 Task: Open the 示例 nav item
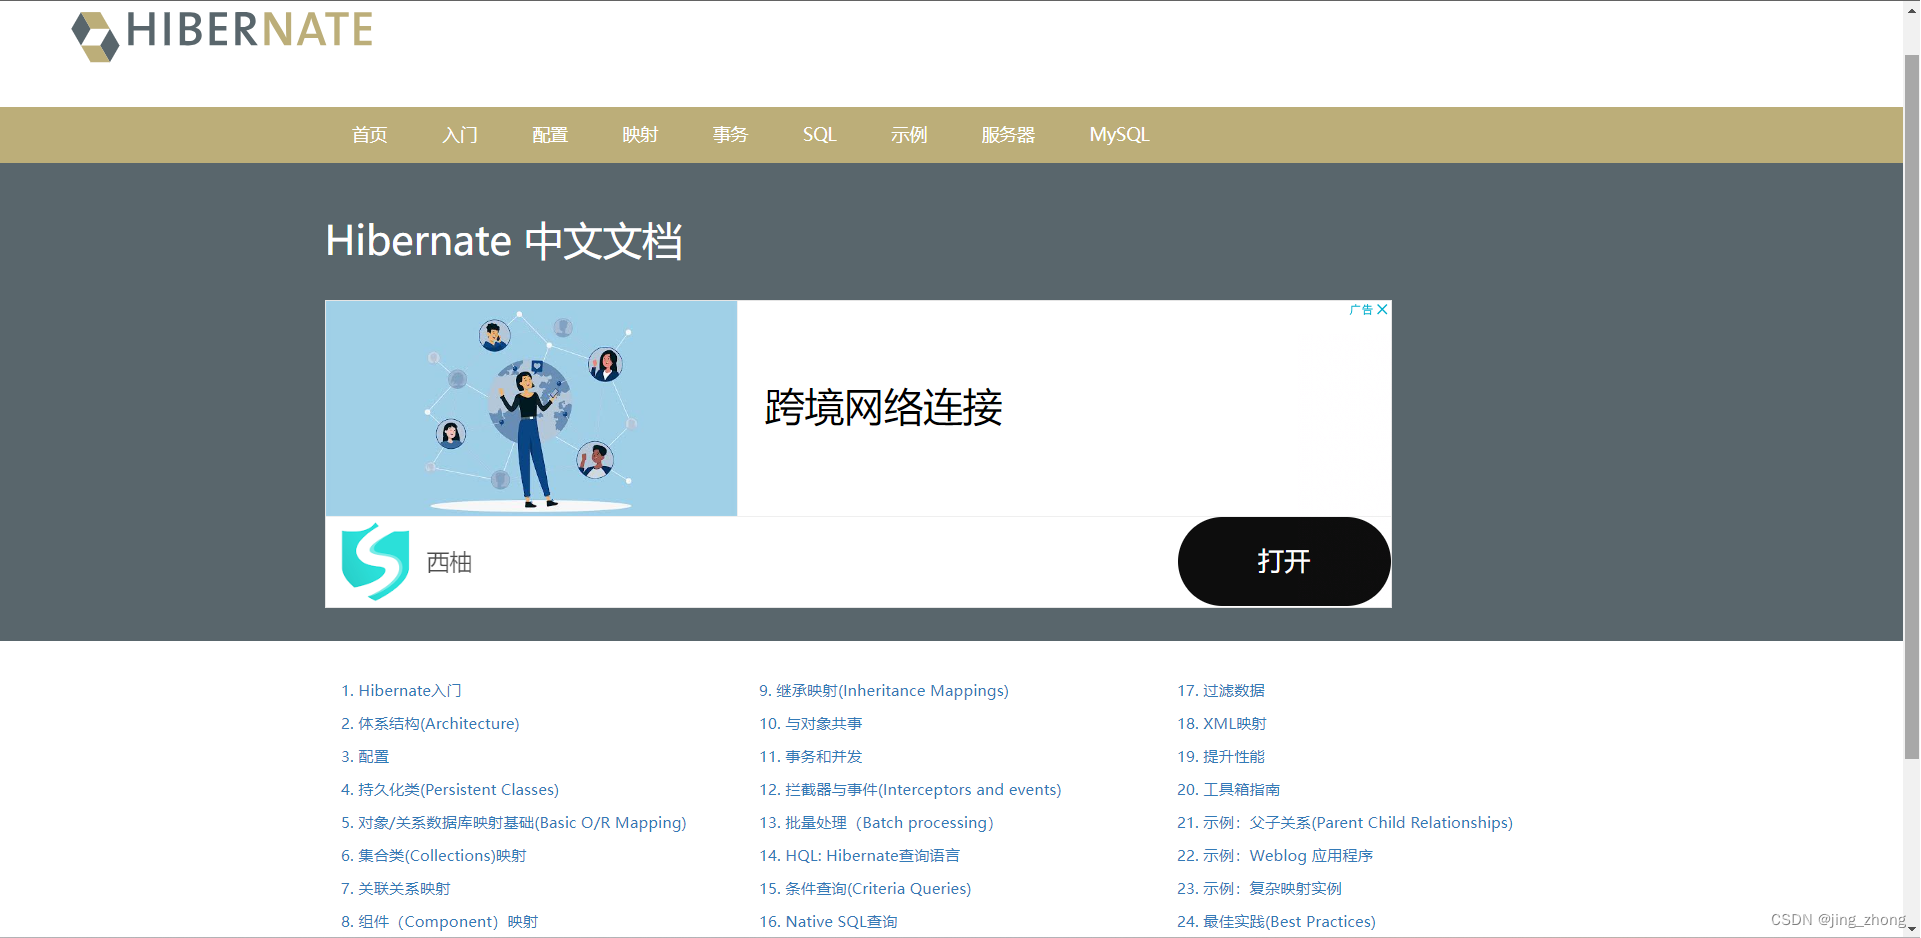pyautogui.click(x=909, y=135)
